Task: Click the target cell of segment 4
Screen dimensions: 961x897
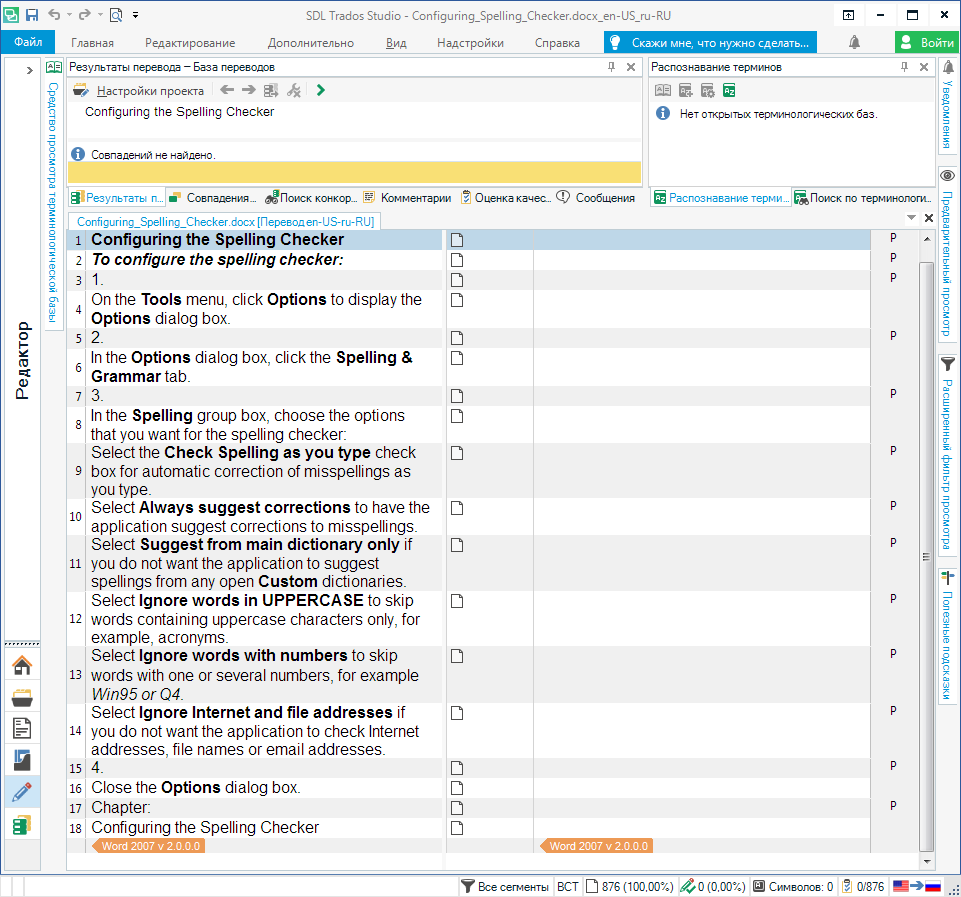Action: coord(700,308)
